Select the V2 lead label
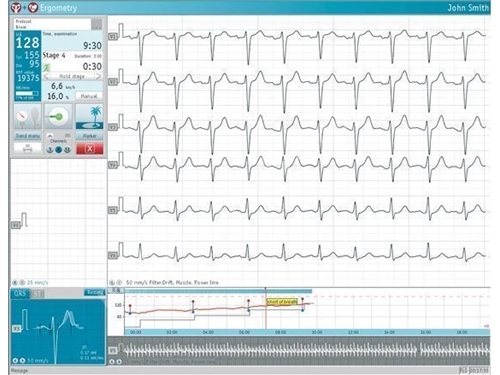The image size is (500, 375). click(x=113, y=82)
